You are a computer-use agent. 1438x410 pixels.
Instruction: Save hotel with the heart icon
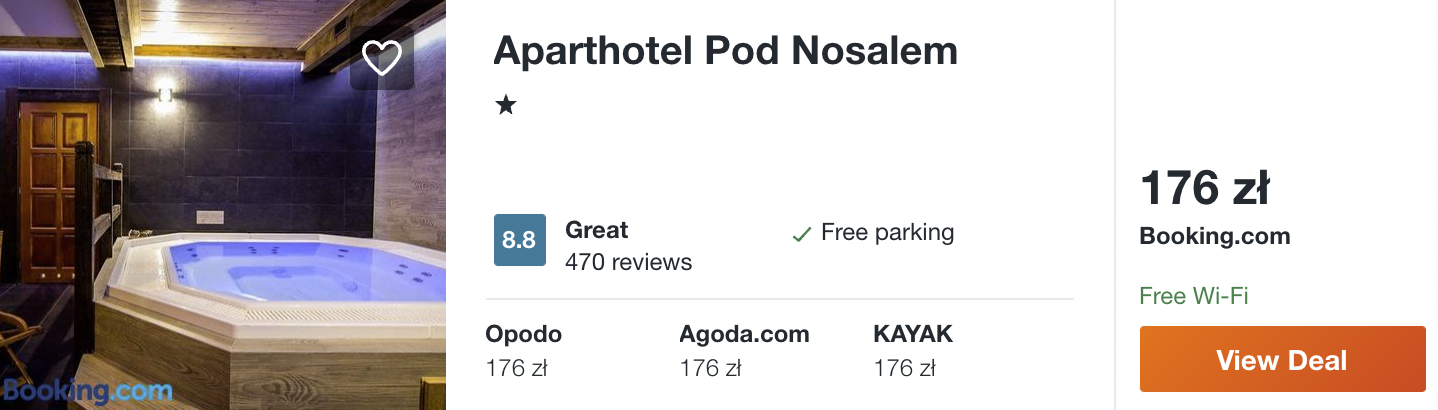point(381,58)
